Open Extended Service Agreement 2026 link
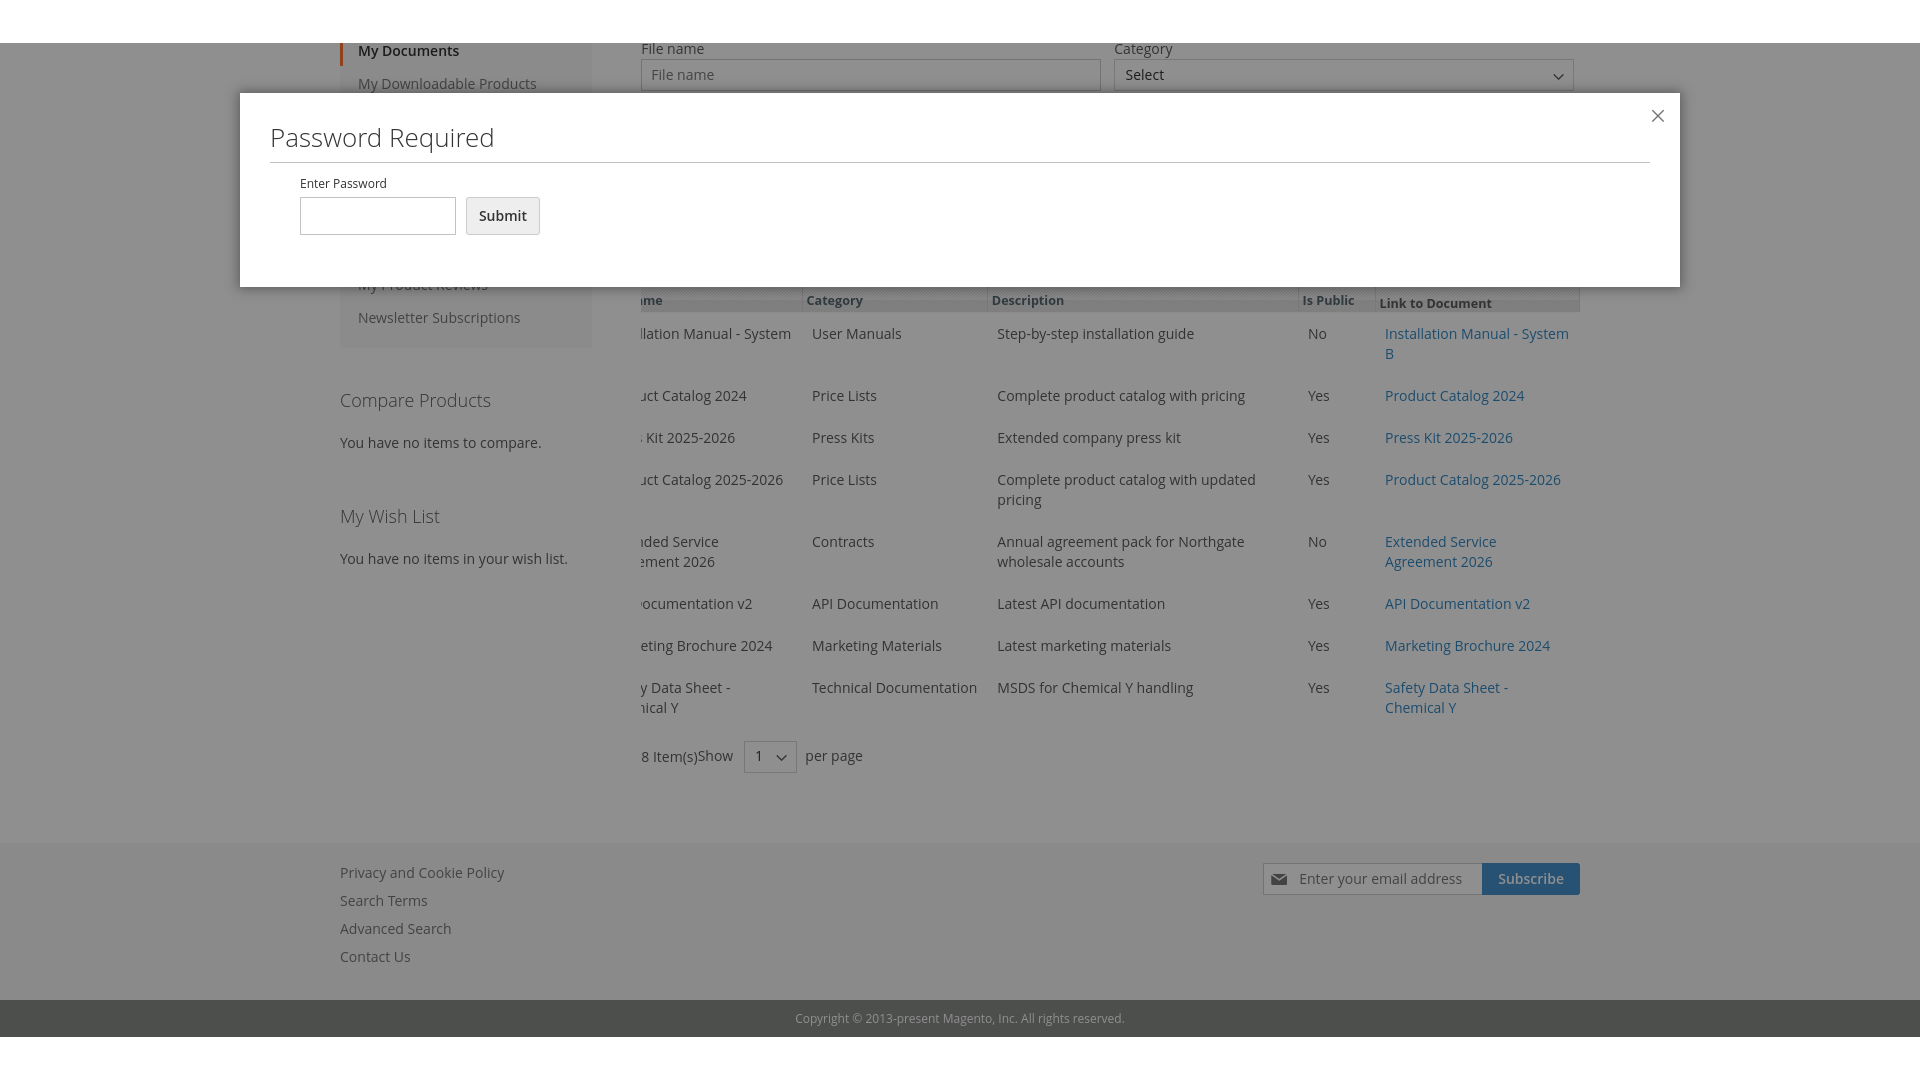 click(x=1440, y=552)
